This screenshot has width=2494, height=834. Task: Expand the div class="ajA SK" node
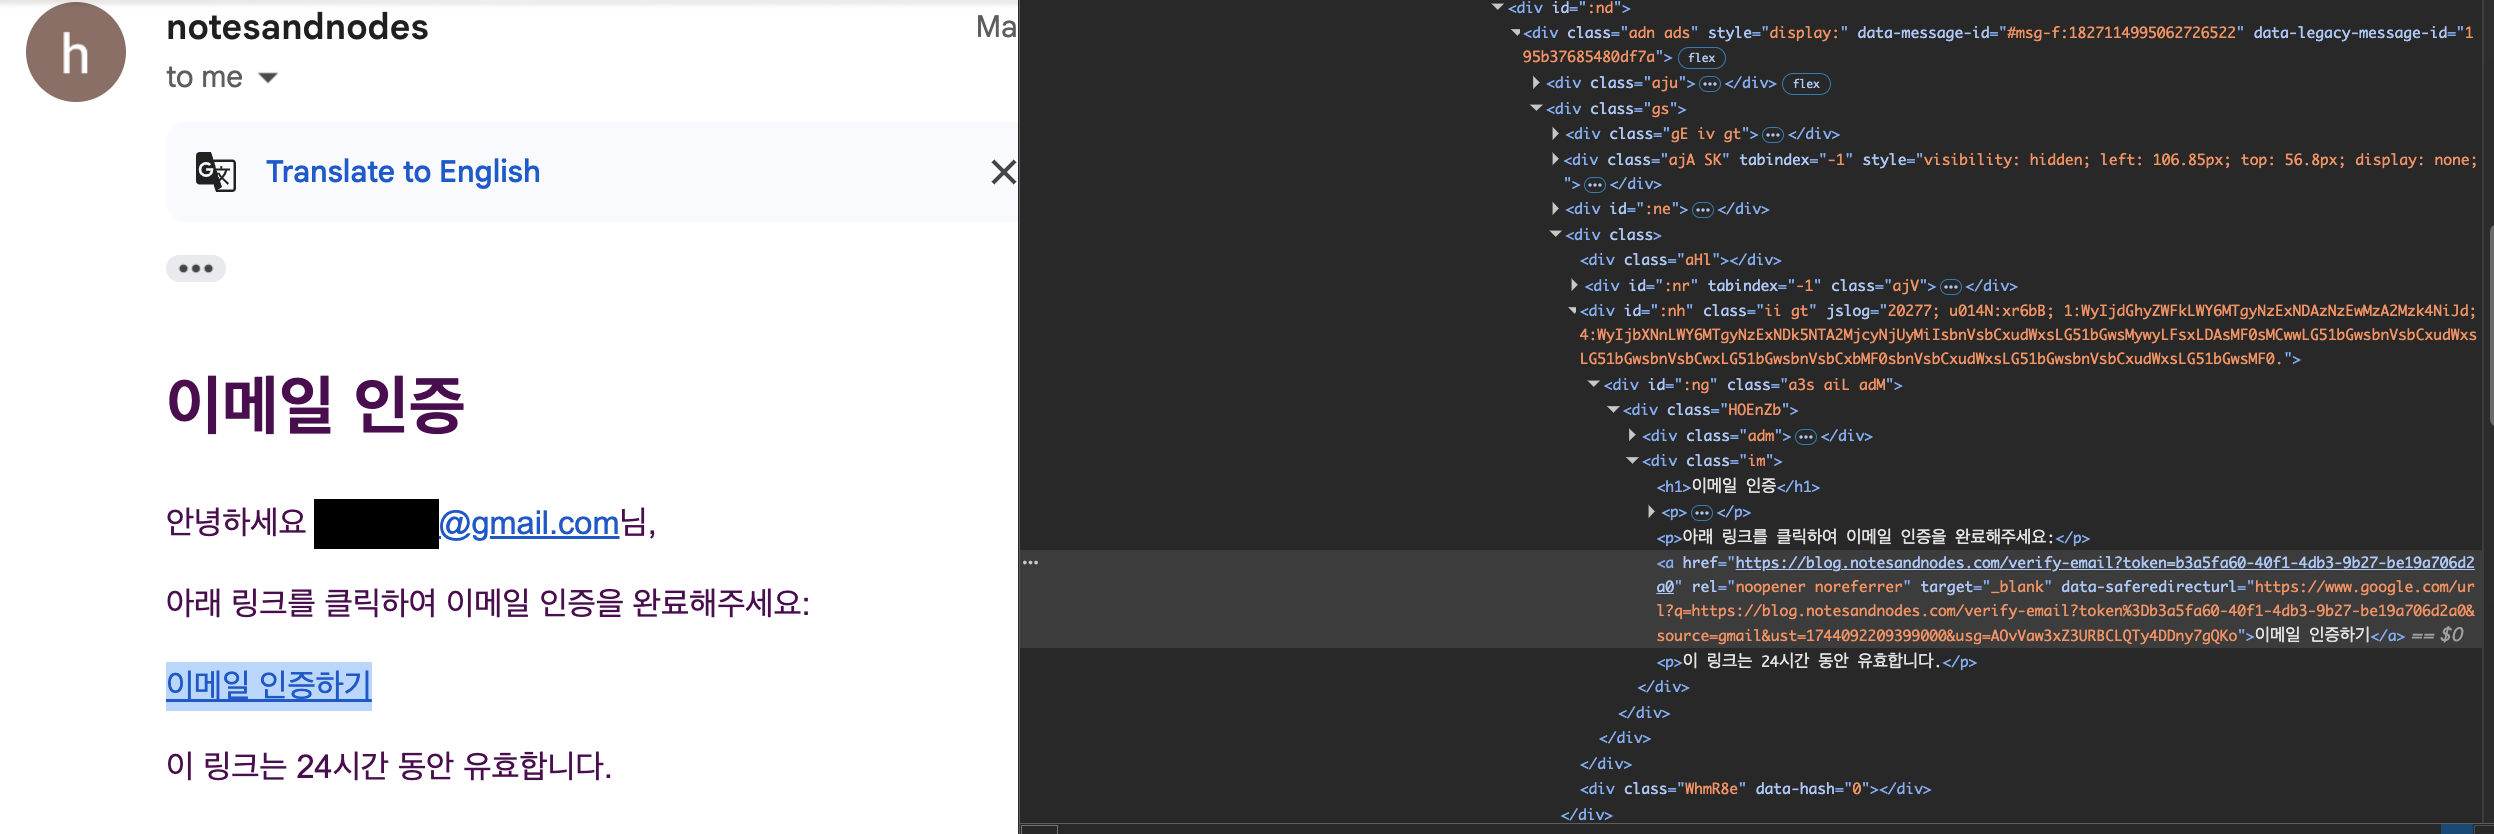pyautogui.click(x=1556, y=159)
